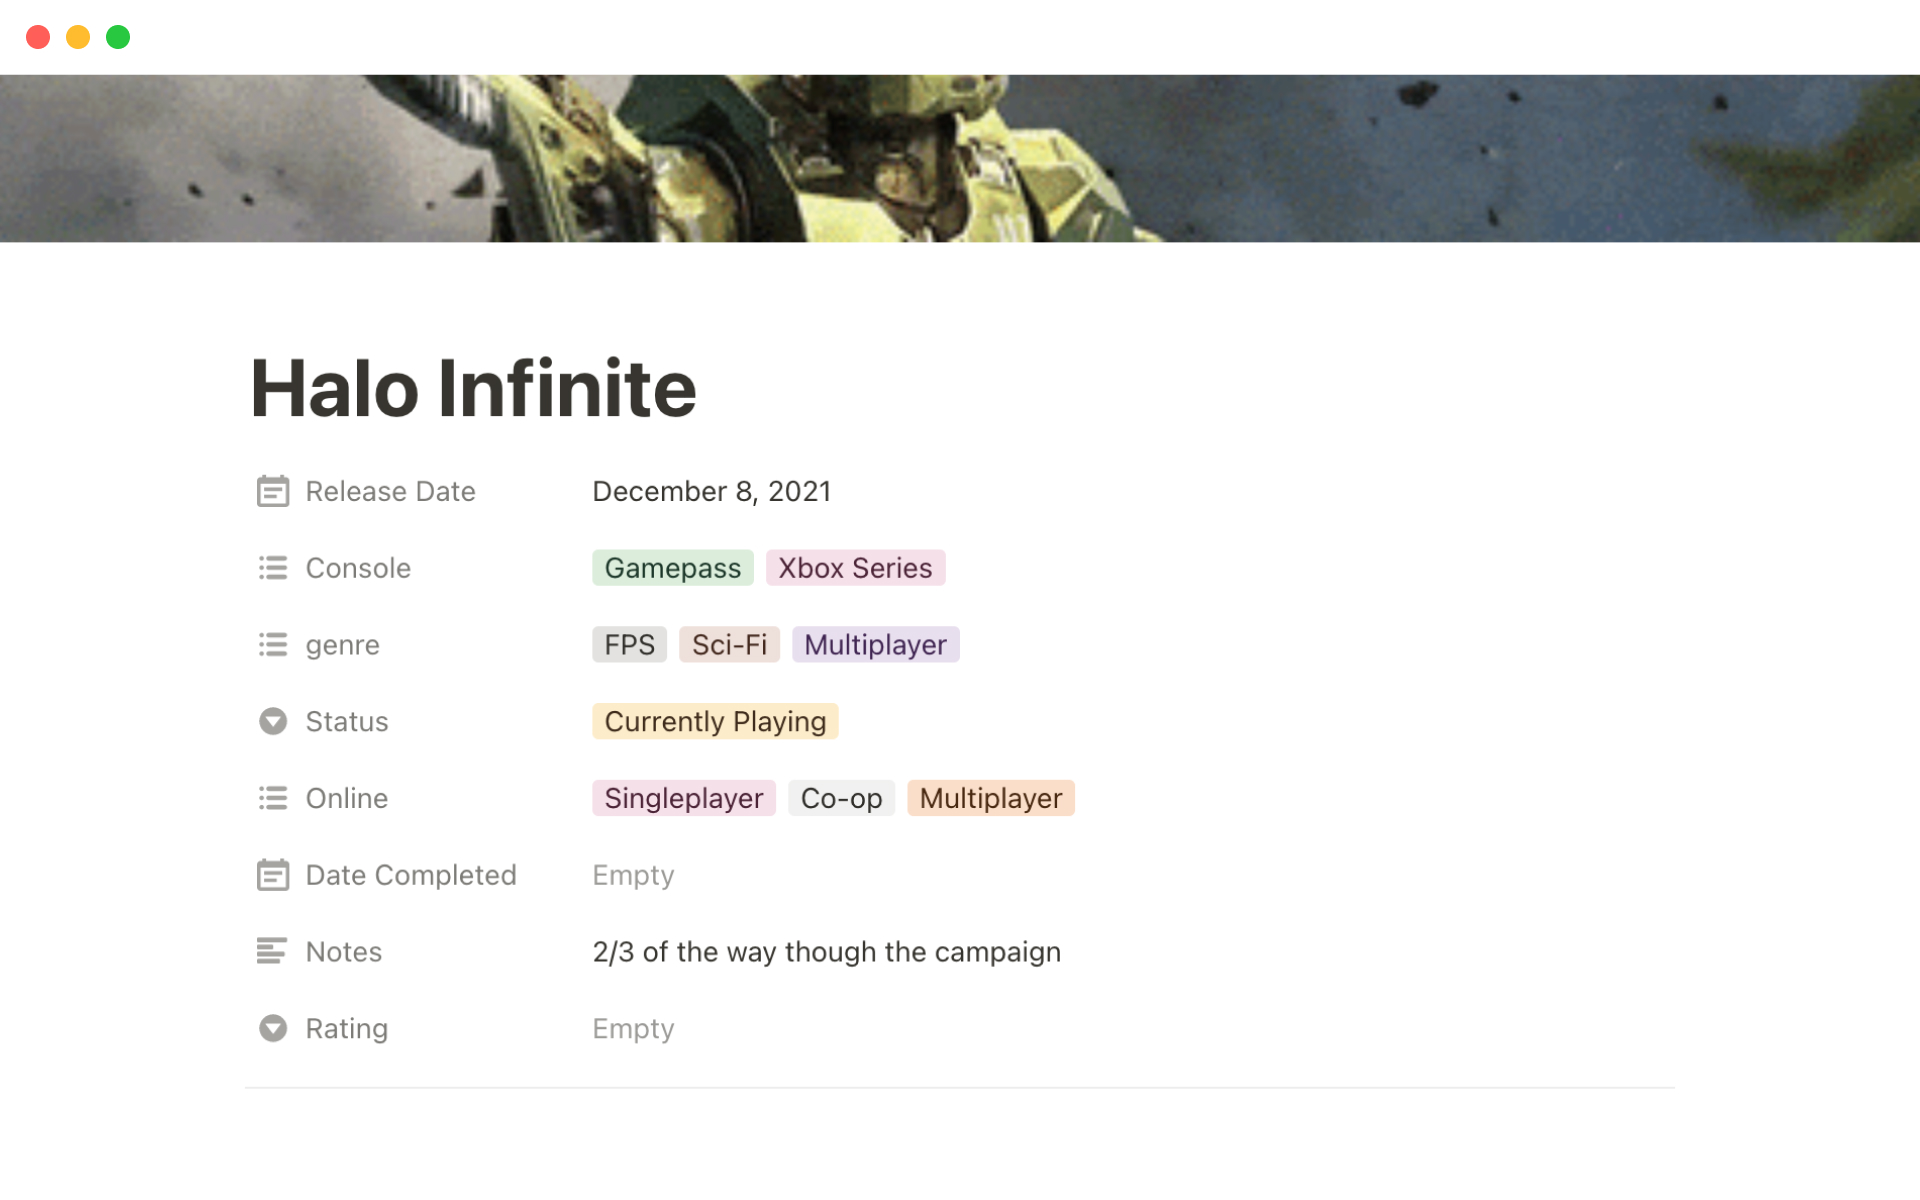Viewport: 1920px width, 1200px height.
Task: Edit the Notes campaign progress text
Action: click(x=826, y=951)
